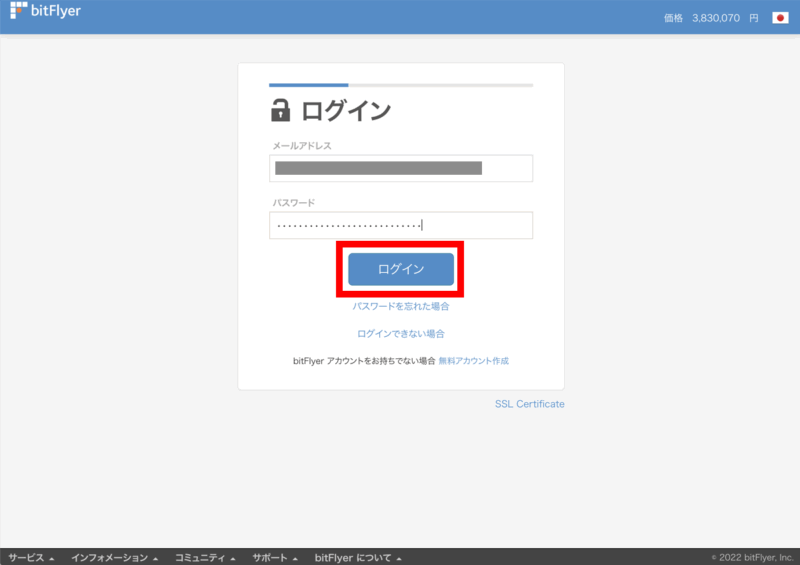Click the bitFlyer logo in header
This screenshot has height=565, width=800.
(x=44, y=13)
